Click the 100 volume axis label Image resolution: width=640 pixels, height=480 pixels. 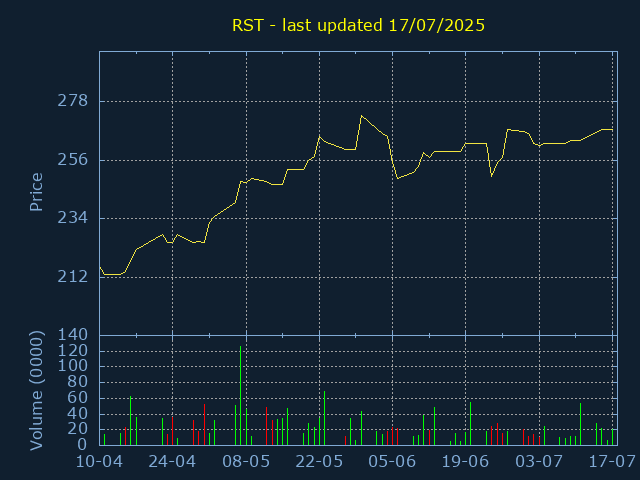[x=73, y=366]
